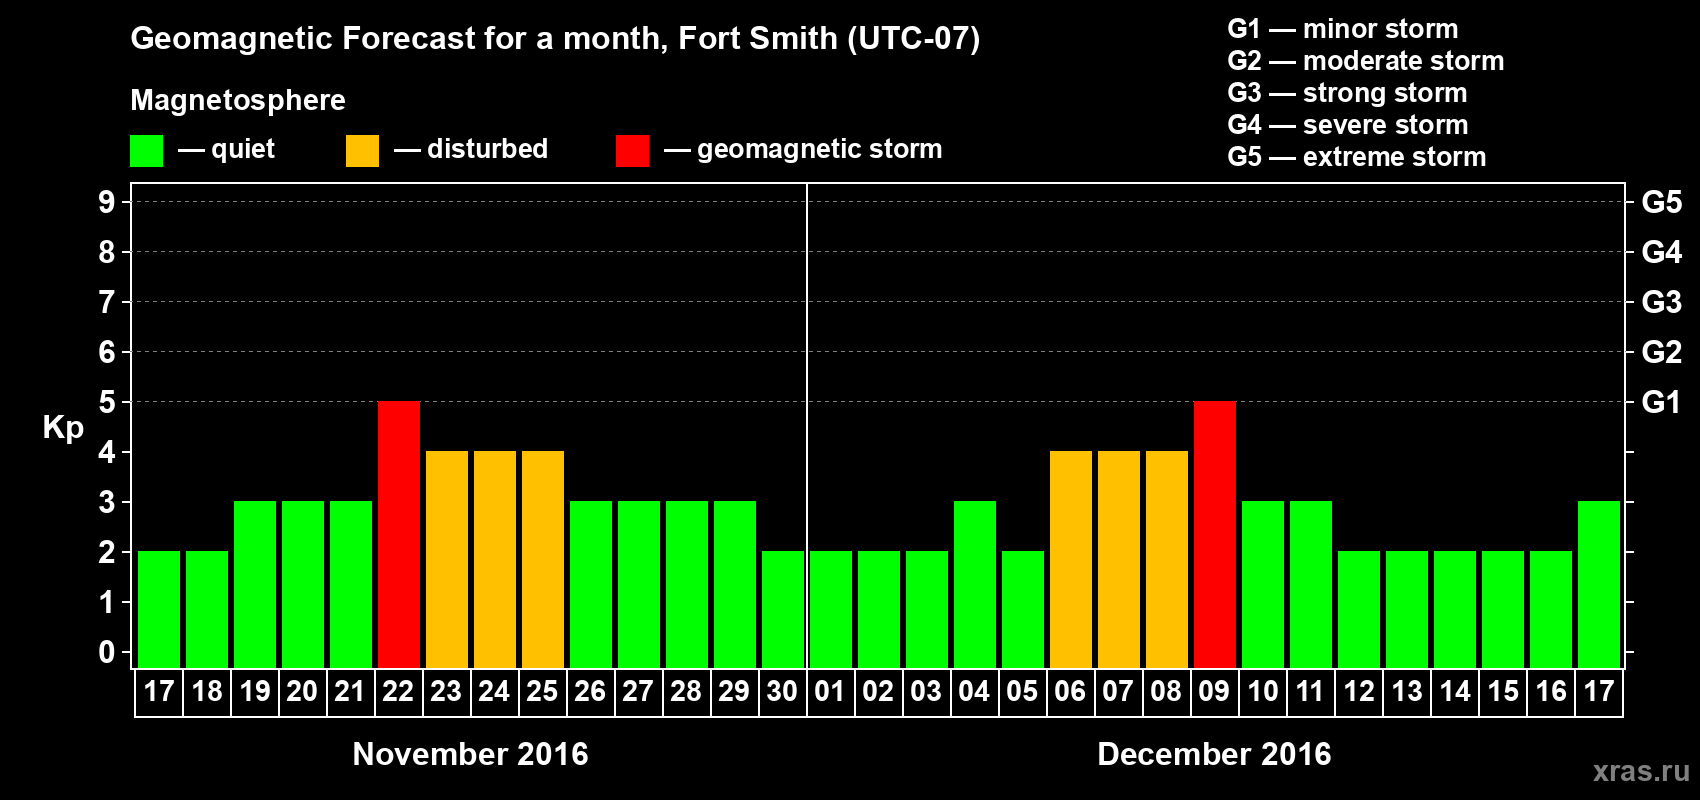The image size is (1700, 800).
Task: Click the December 2016 month label
Action: click(1214, 754)
